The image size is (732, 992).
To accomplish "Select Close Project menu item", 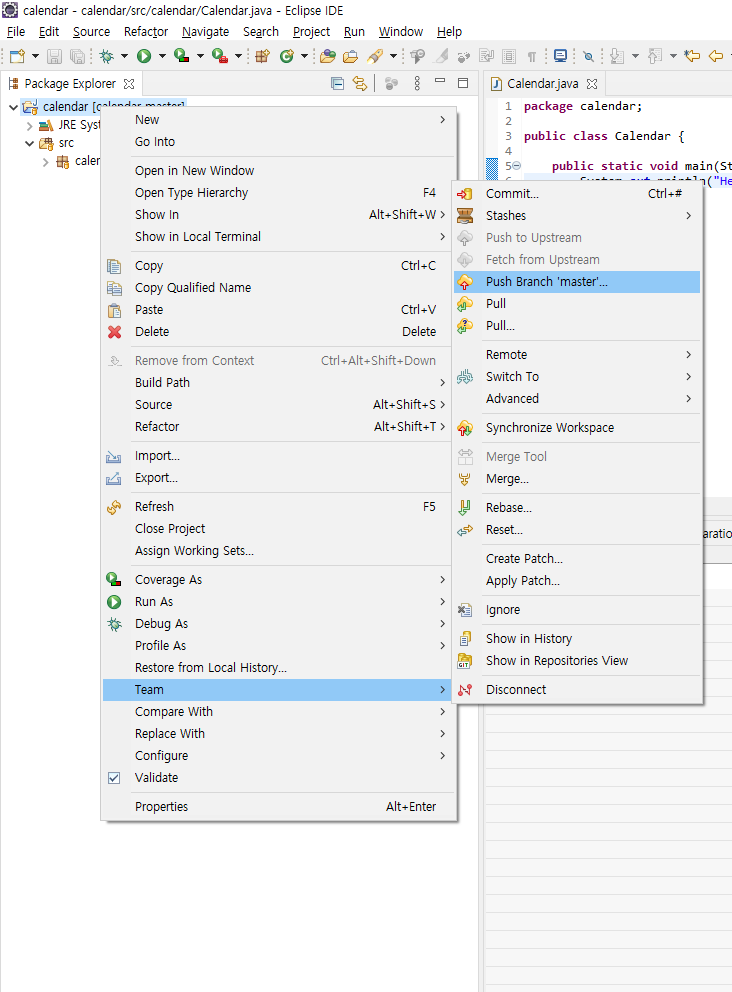I will pyautogui.click(x=278, y=529).
